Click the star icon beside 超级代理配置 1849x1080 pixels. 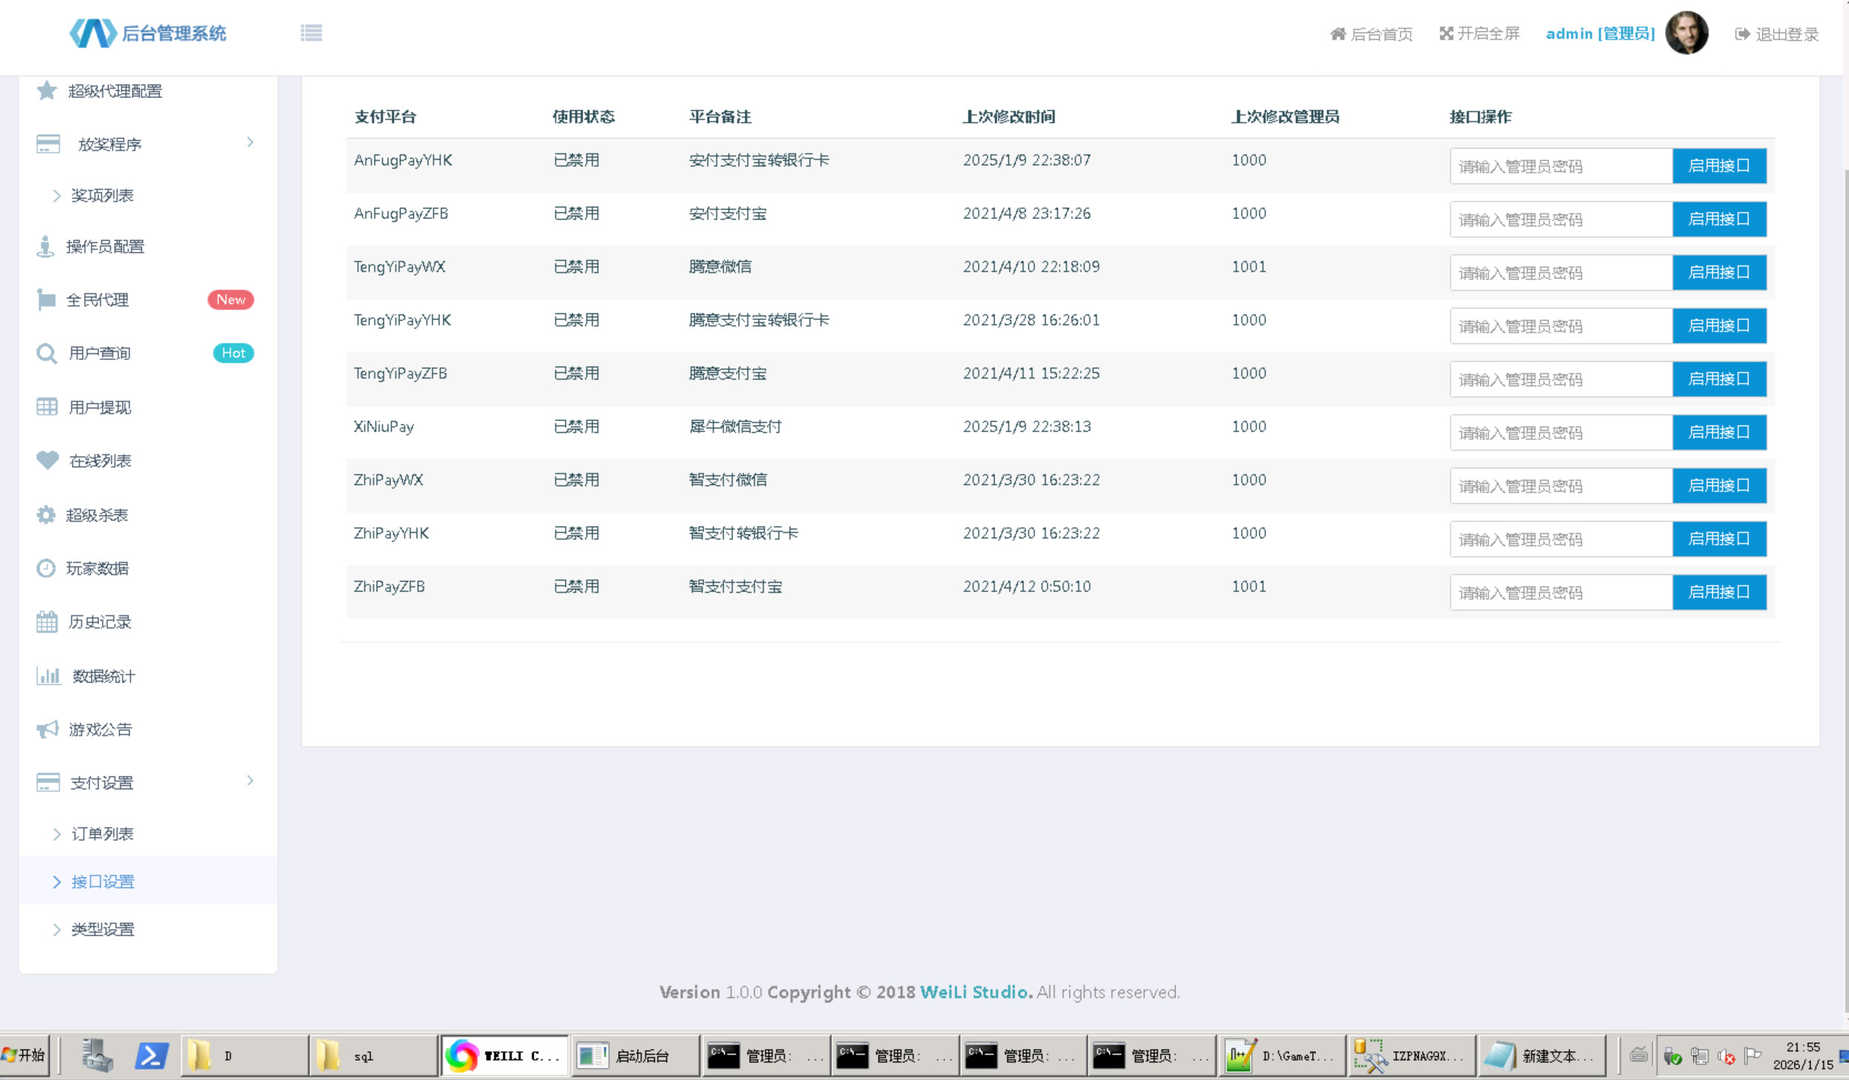[x=47, y=91]
